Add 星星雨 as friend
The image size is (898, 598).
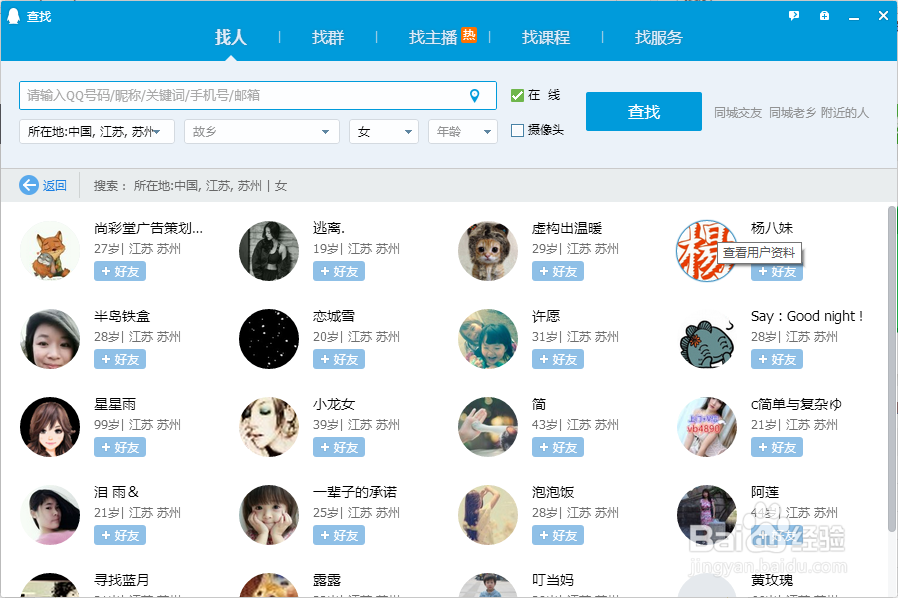120,447
